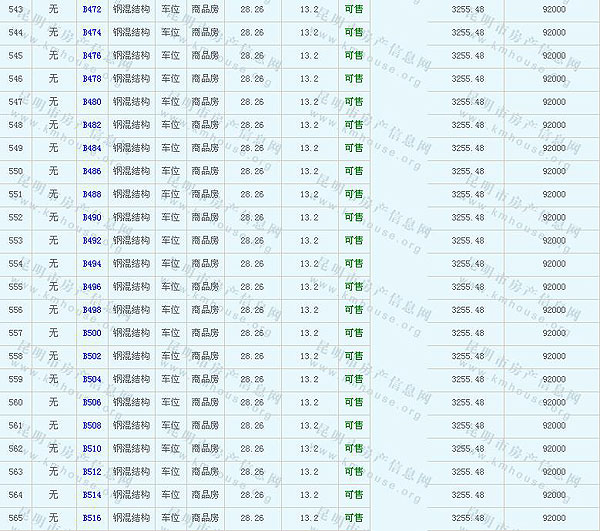Click the 钢混结构 cell in row 561
This screenshot has height=531, width=600.
point(131,425)
